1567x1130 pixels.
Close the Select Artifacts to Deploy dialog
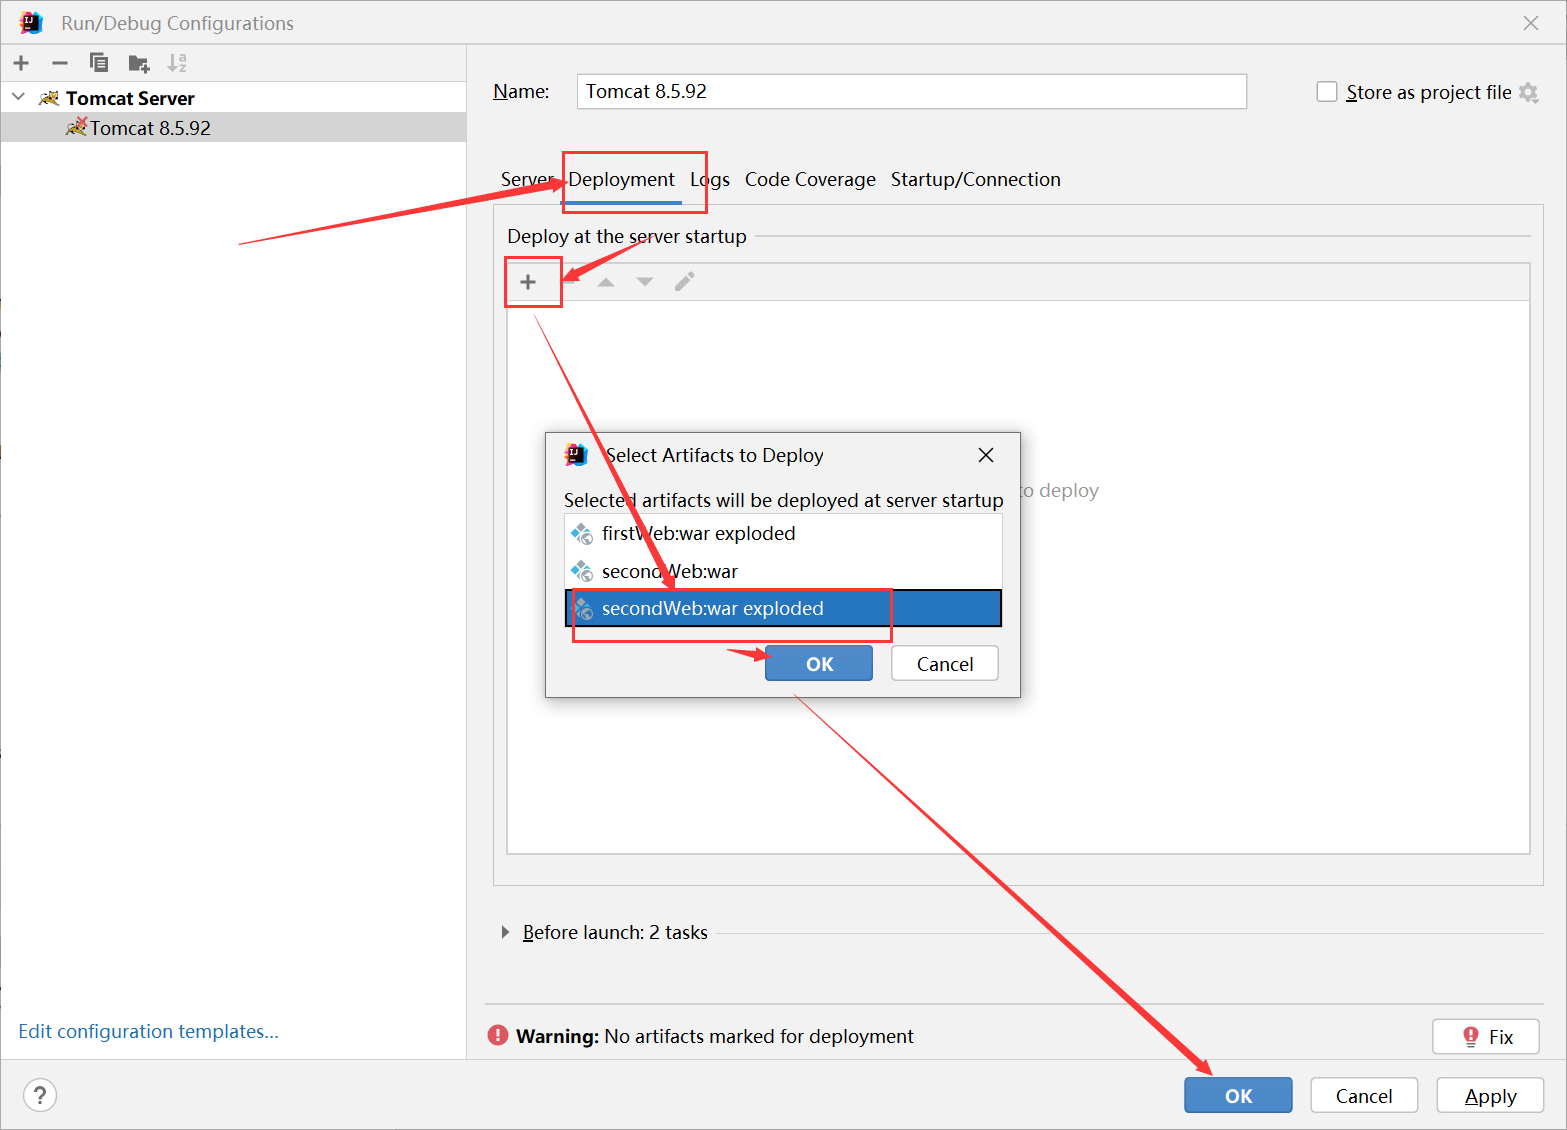point(986,455)
